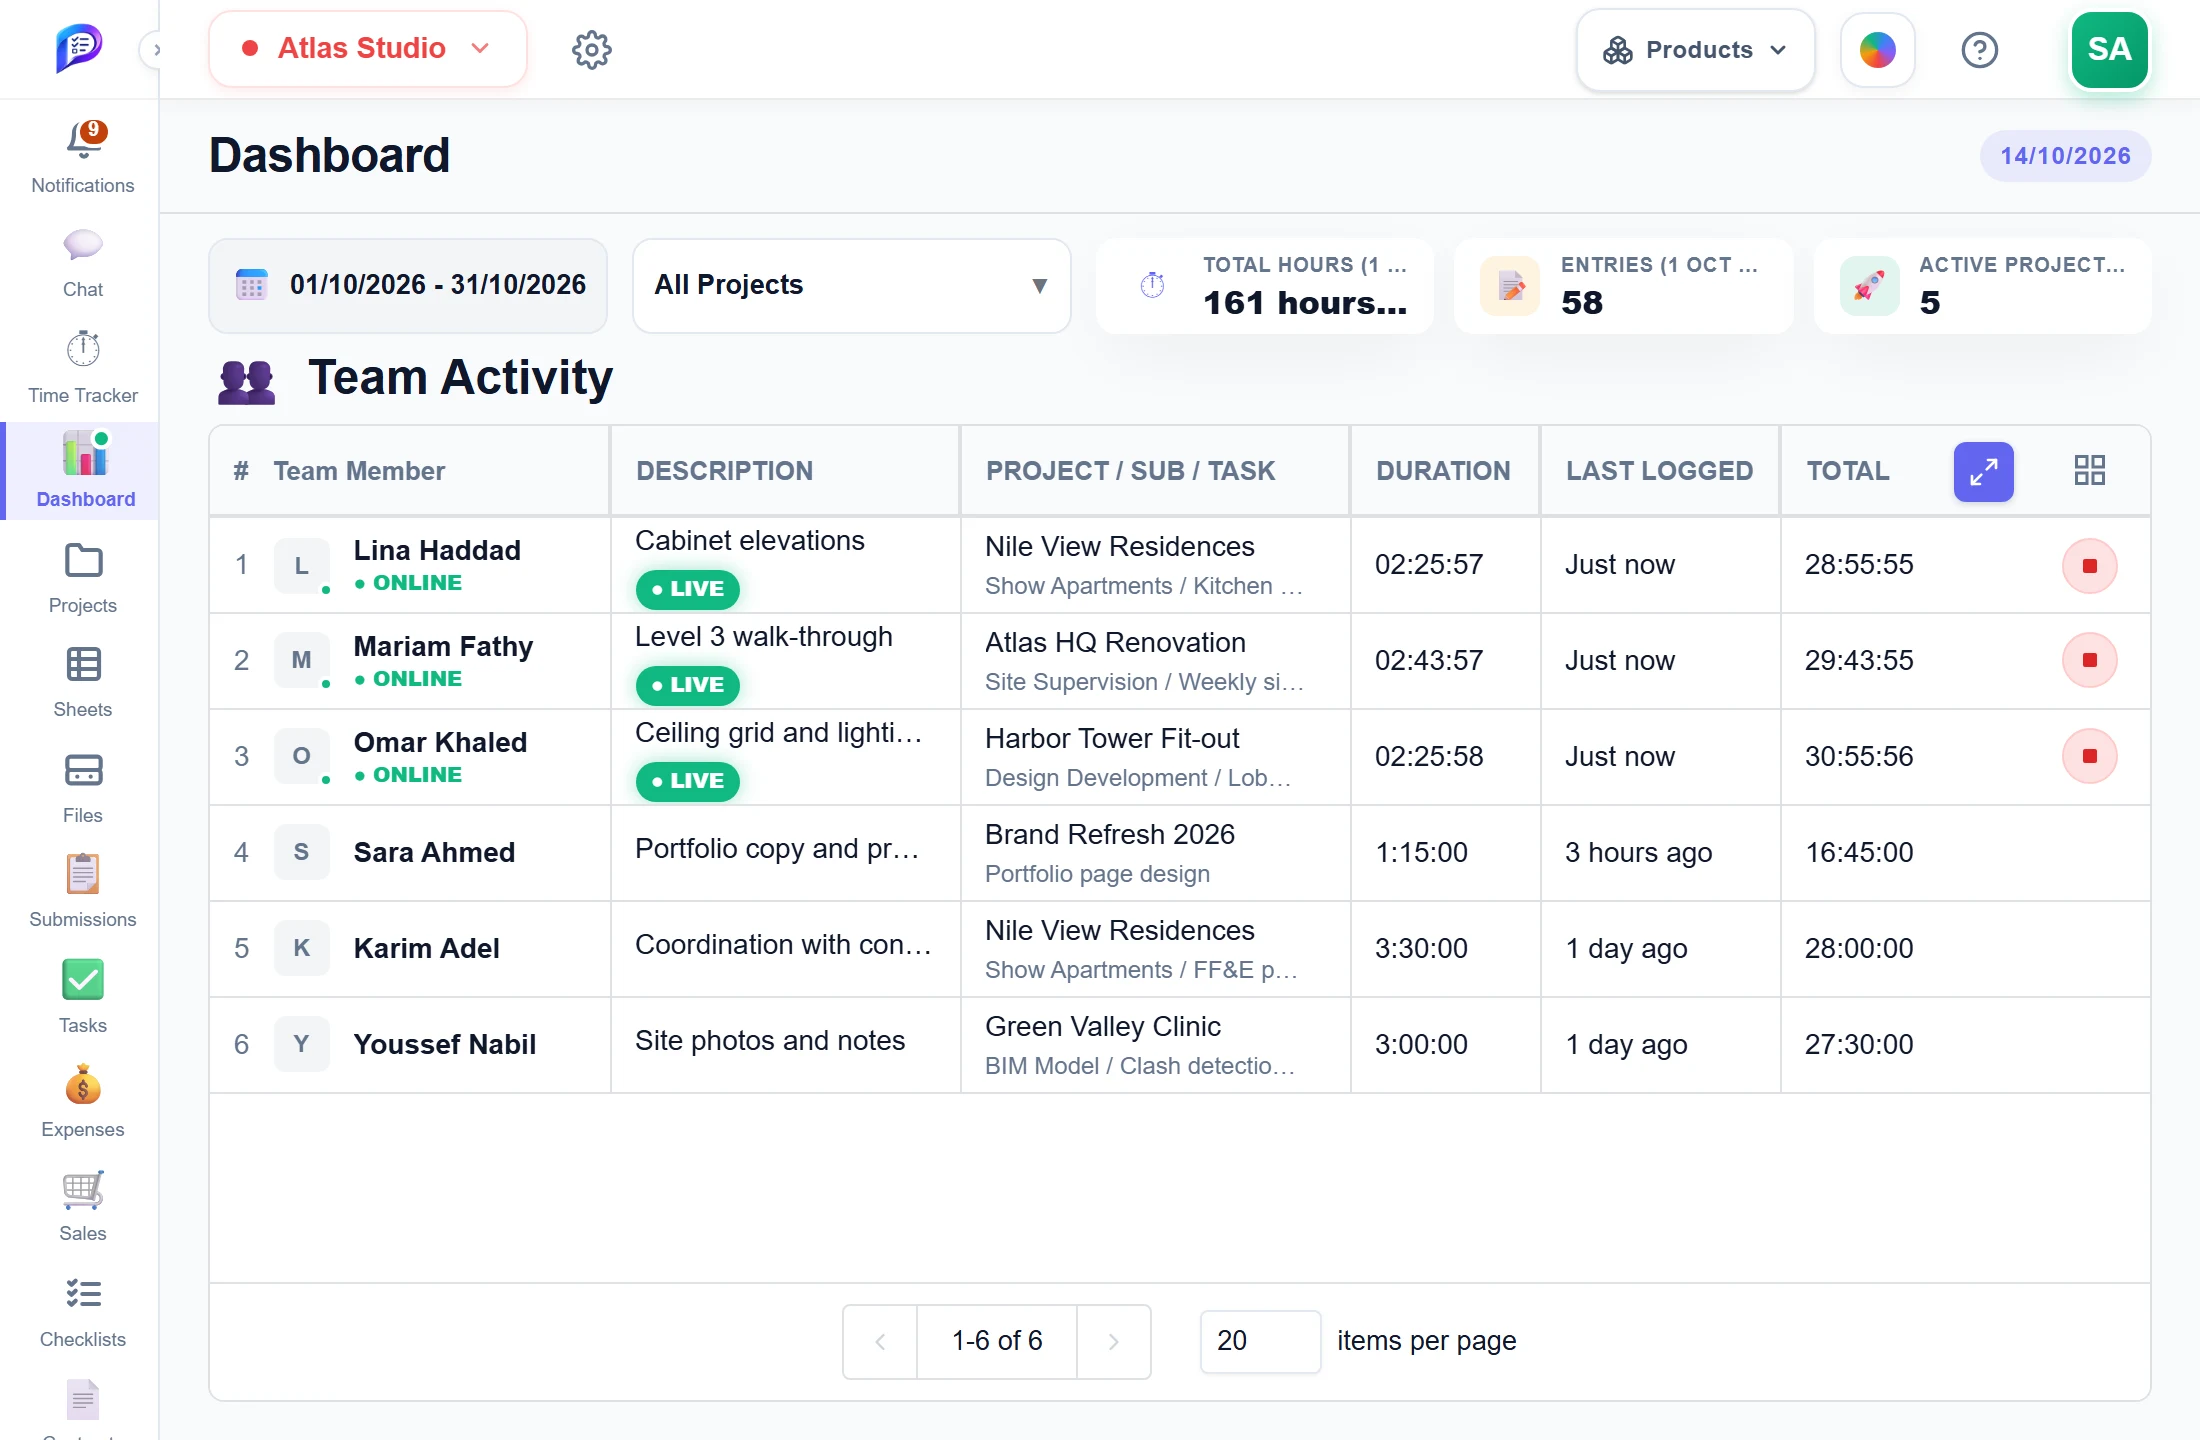Open the Submissions clipboard icon
Screen dimensions: 2200x1440
tap(83, 875)
